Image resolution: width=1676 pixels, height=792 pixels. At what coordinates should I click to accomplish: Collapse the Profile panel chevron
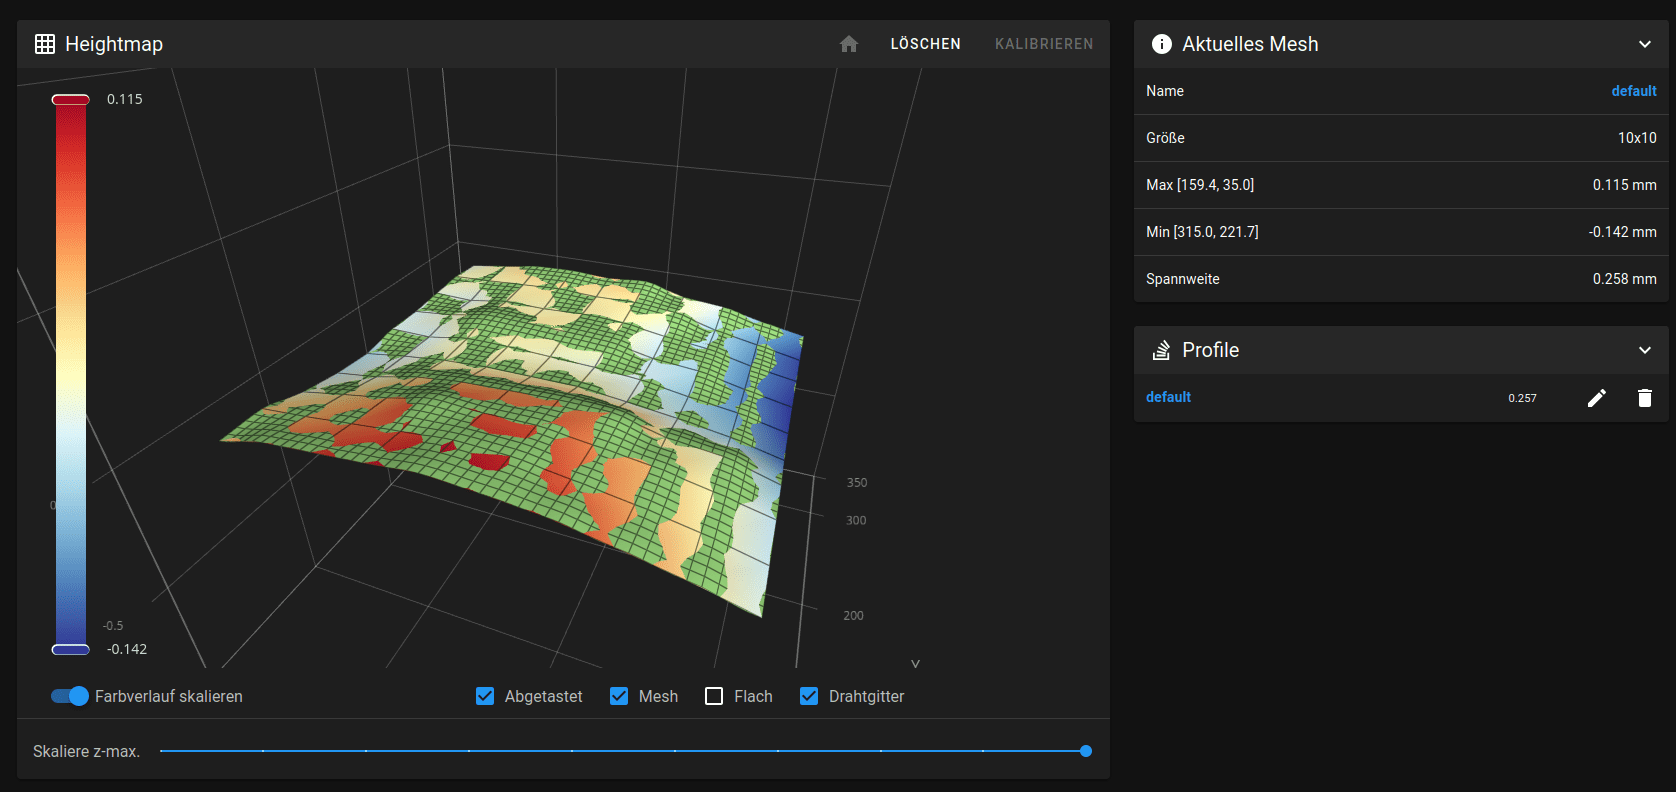(x=1644, y=350)
